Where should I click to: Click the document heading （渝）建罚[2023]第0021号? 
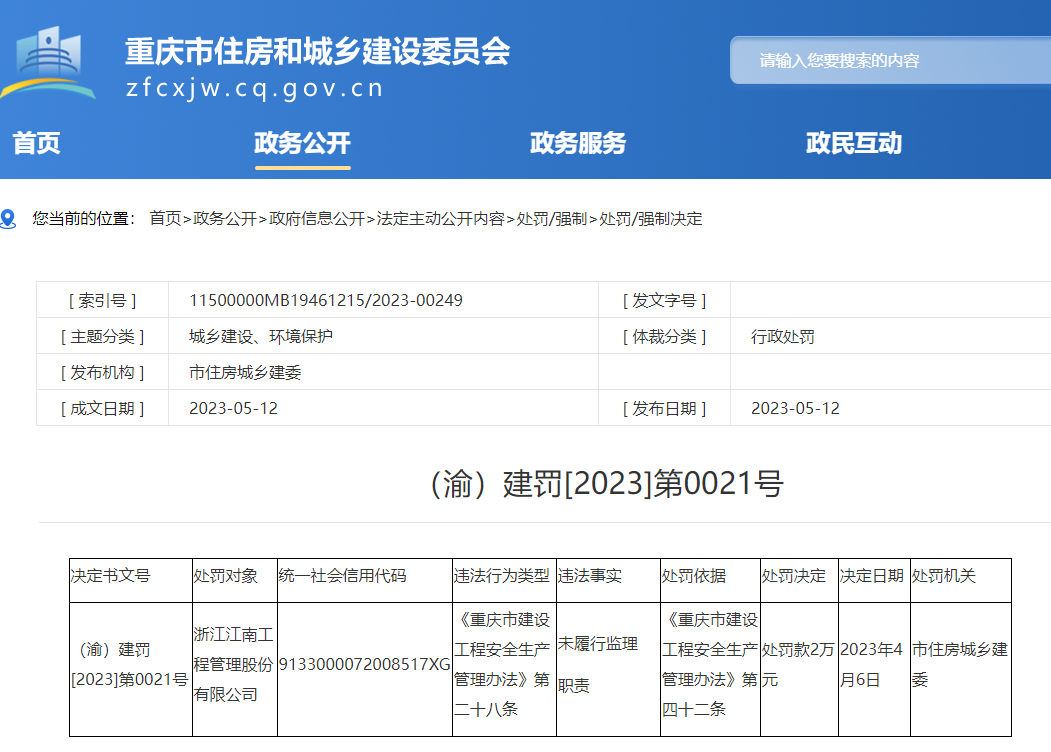(x=606, y=484)
